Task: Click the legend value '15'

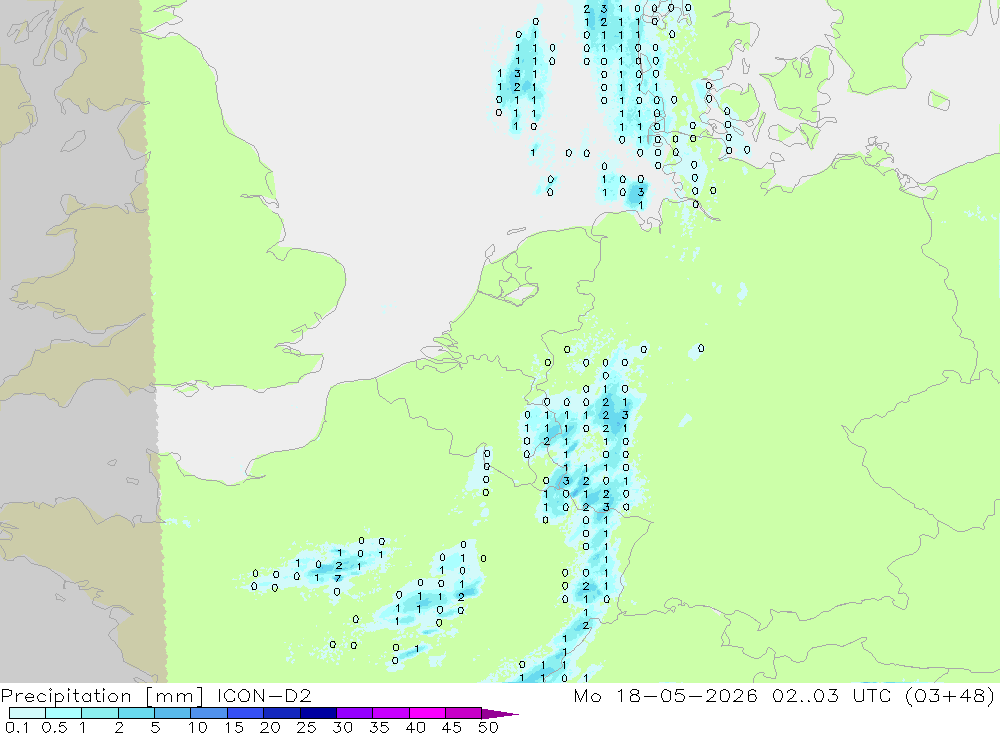Action: pos(233,727)
